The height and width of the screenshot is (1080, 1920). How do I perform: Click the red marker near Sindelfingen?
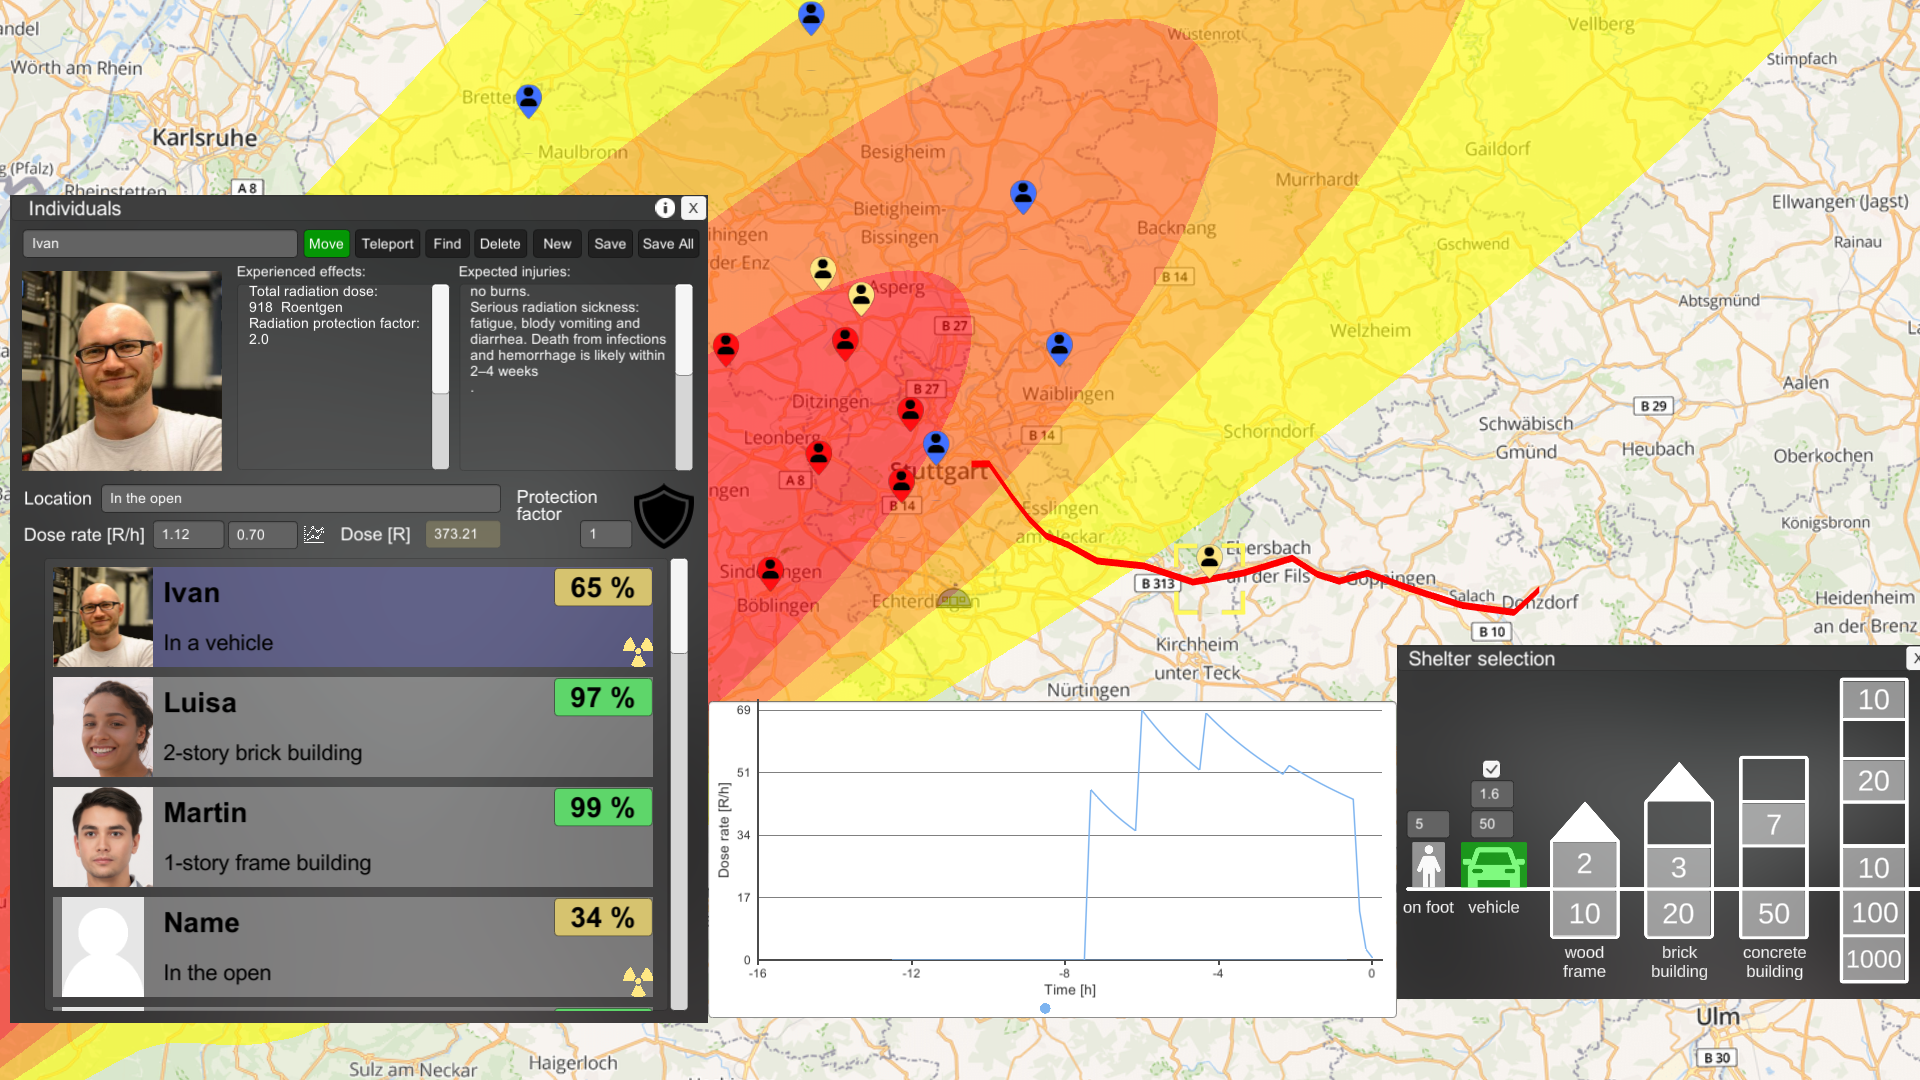[770, 571]
